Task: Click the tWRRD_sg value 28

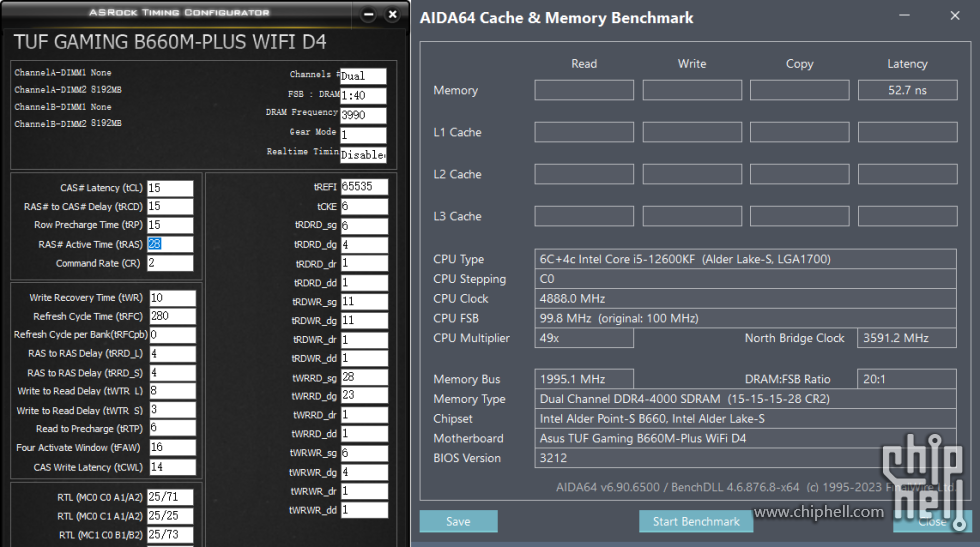Action: (364, 377)
